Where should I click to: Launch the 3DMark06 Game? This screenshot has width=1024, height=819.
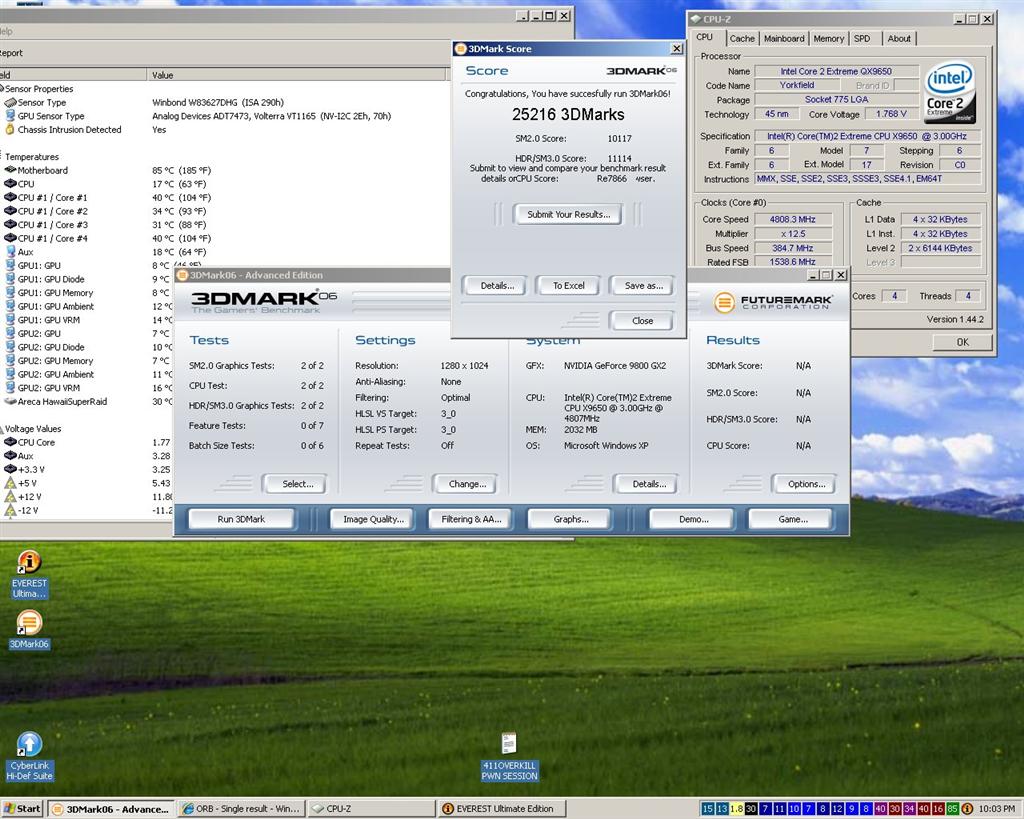[x=792, y=519]
